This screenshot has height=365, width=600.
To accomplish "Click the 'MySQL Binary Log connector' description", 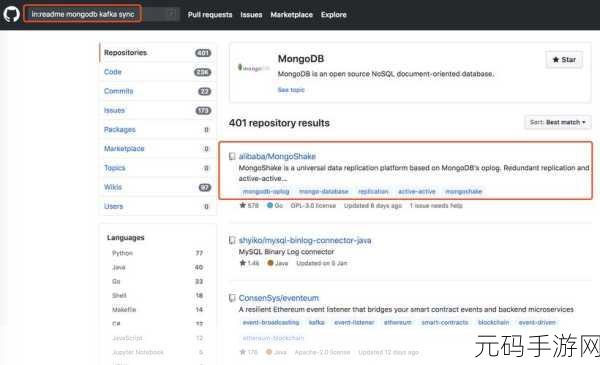I will tap(286, 252).
